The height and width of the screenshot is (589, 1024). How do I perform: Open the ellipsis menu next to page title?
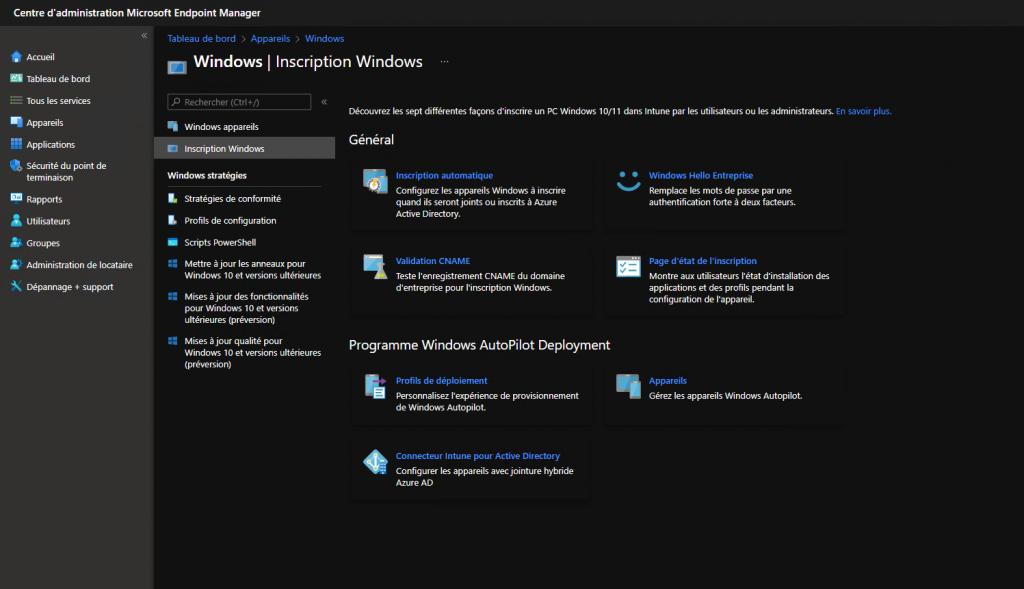(x=444, y=61)
